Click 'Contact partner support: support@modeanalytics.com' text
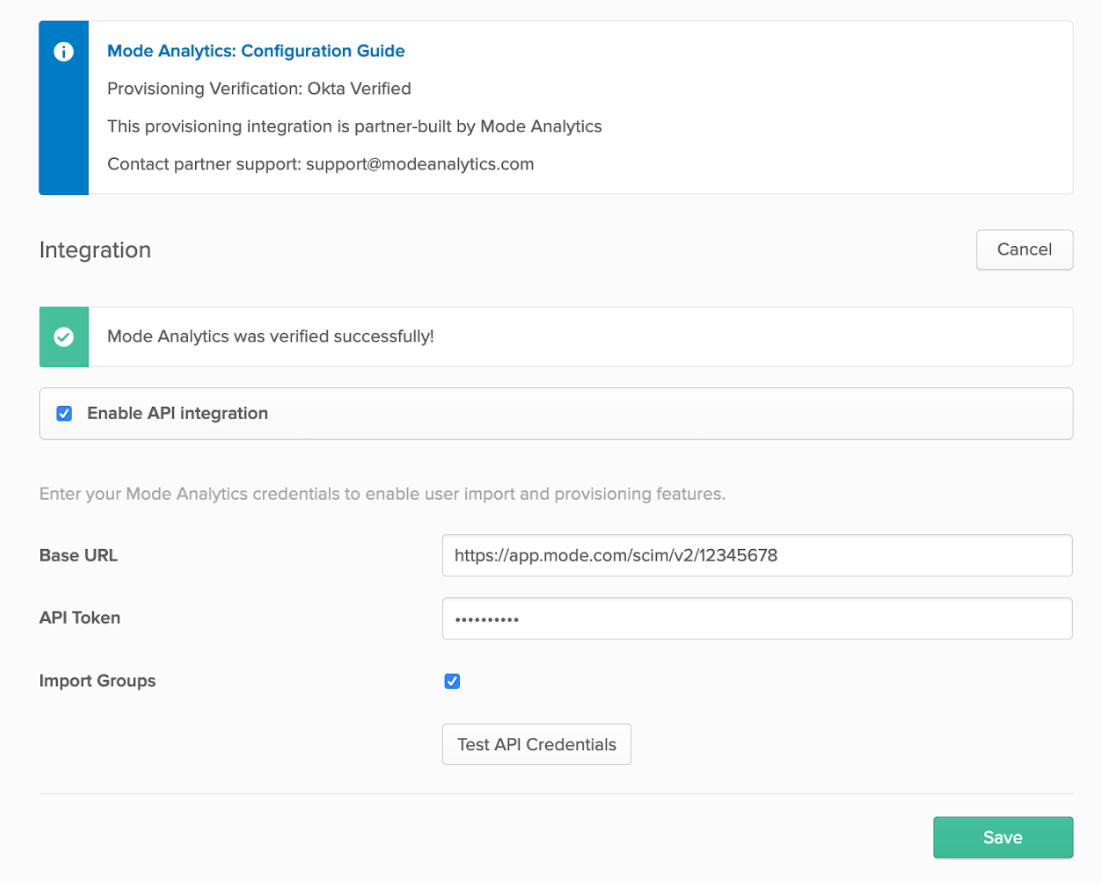Image resolution: width=1102 pixels, height=884 pixels. (320, 164)
